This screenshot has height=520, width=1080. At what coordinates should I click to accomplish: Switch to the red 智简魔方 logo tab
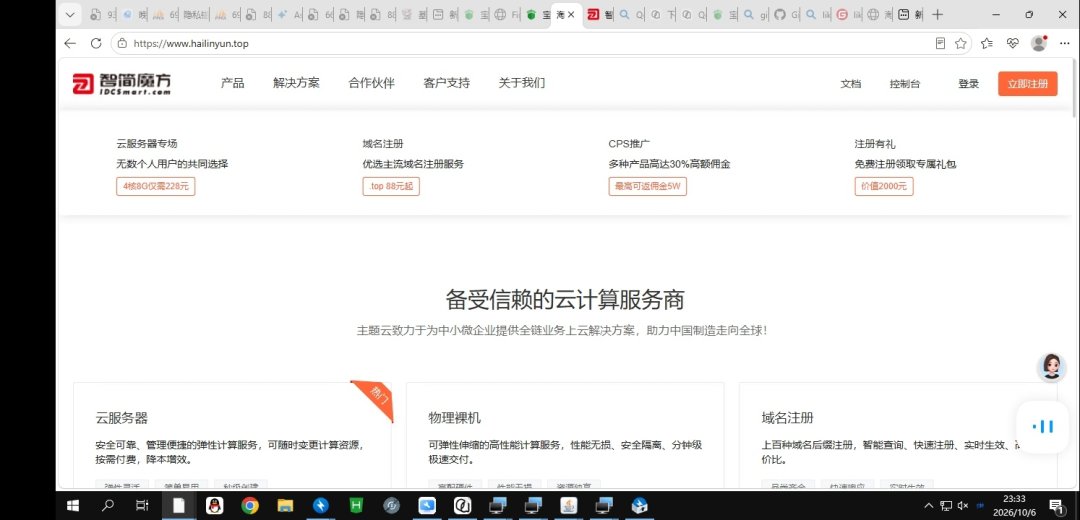[600, 14]
